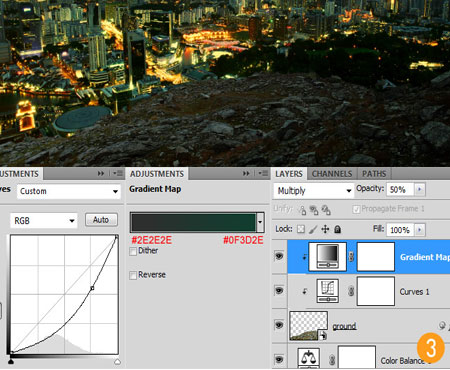Screen dimensions: 450x370
Task: Select the Gradient Map adjustment thumbnail
Action: click(328, 256)
